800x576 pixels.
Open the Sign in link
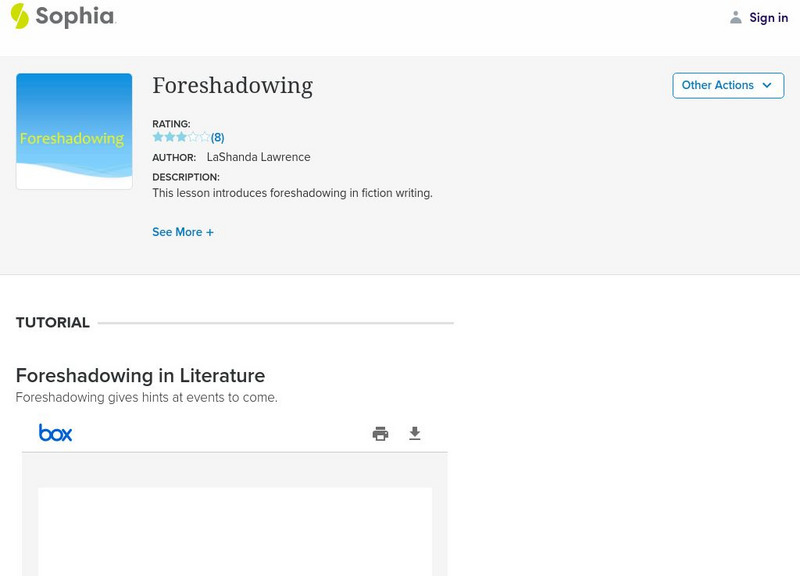[768, 17]
